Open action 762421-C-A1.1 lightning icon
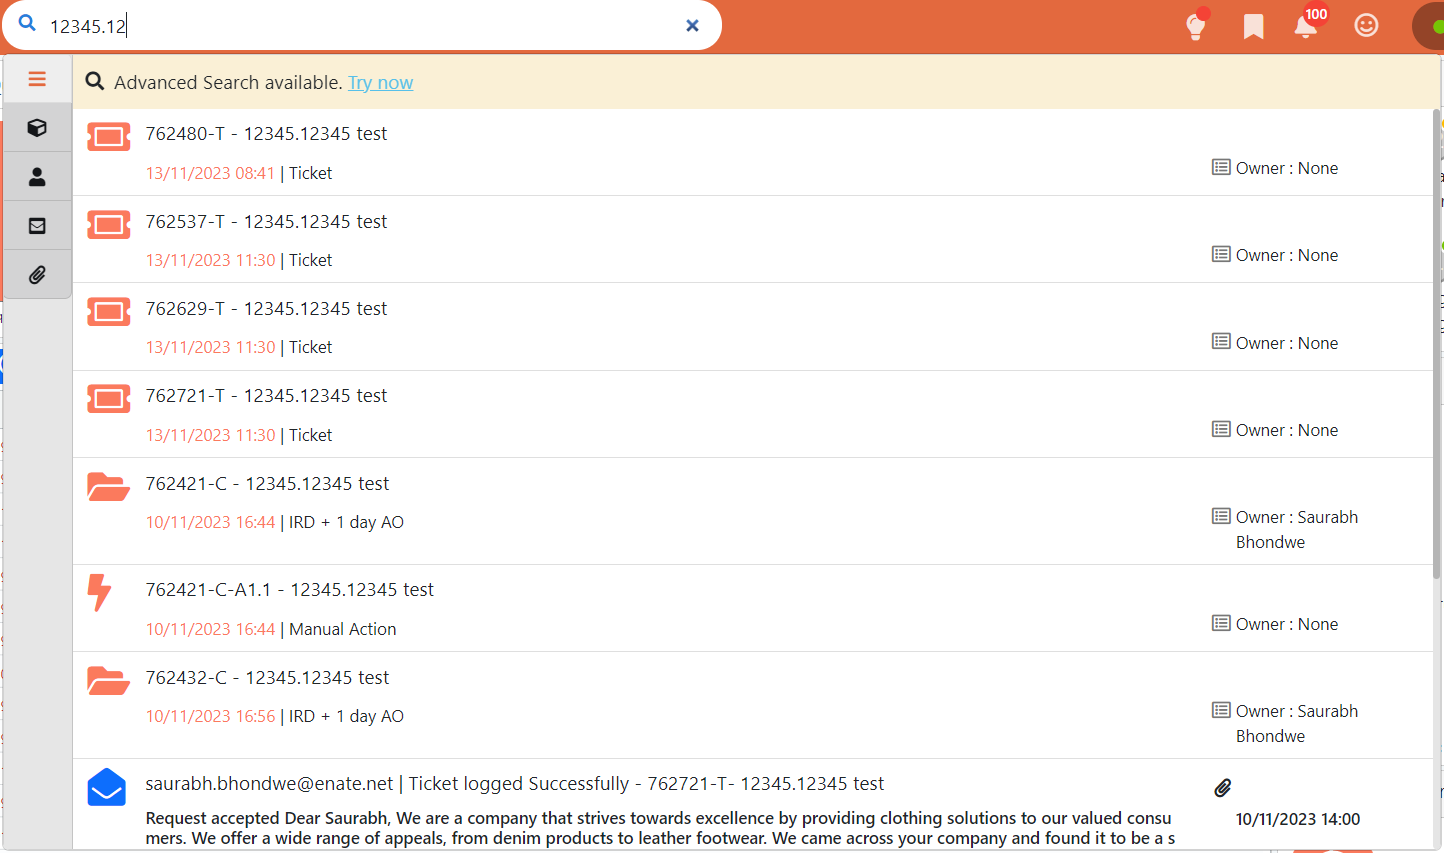This screenshot has height=853, width=1444. [x=99, y=592]
